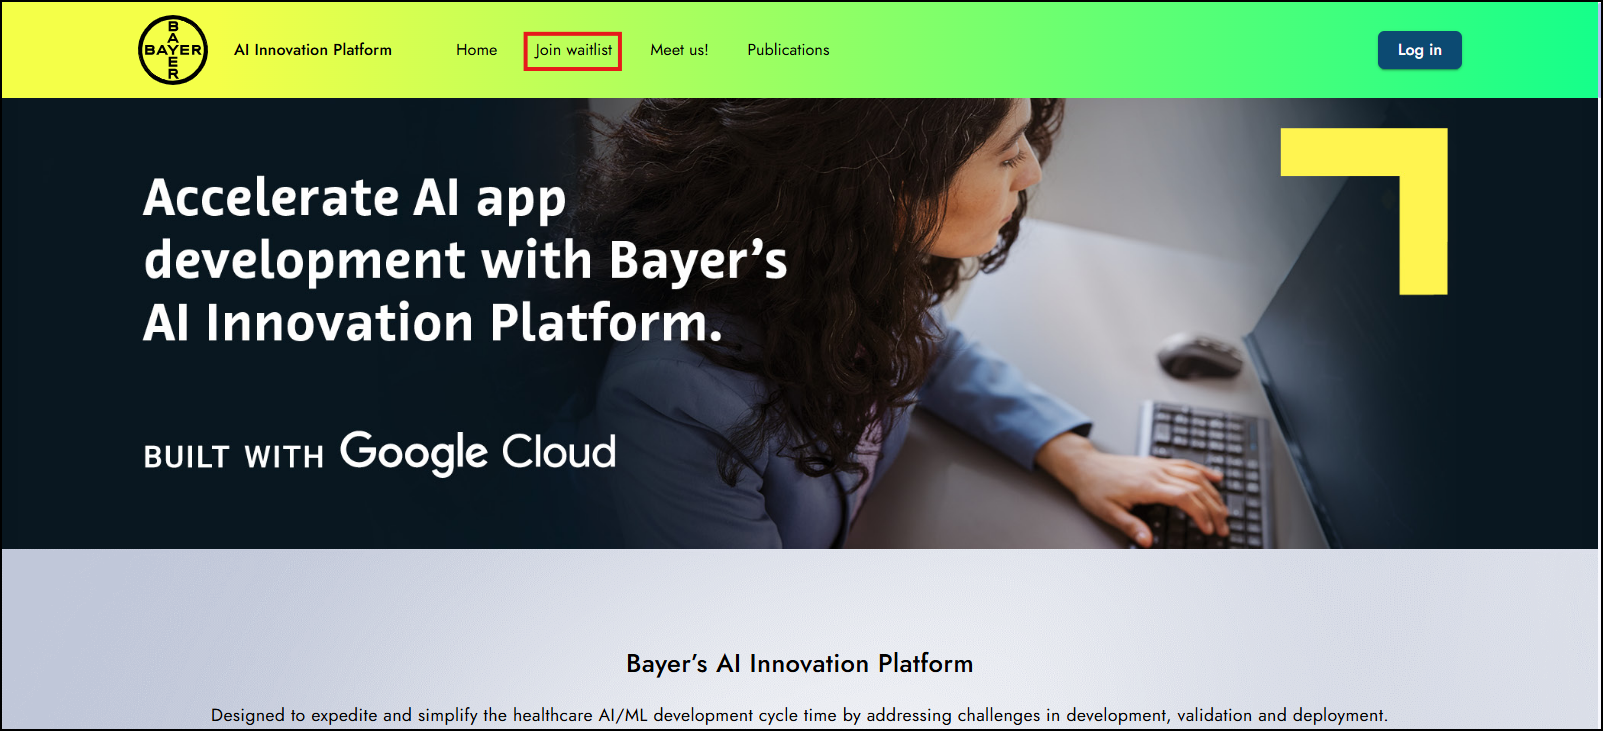Screen dimensions: 1603x731
Task: Click the Designed to expedite description paragraph
Action: point(799,715)
